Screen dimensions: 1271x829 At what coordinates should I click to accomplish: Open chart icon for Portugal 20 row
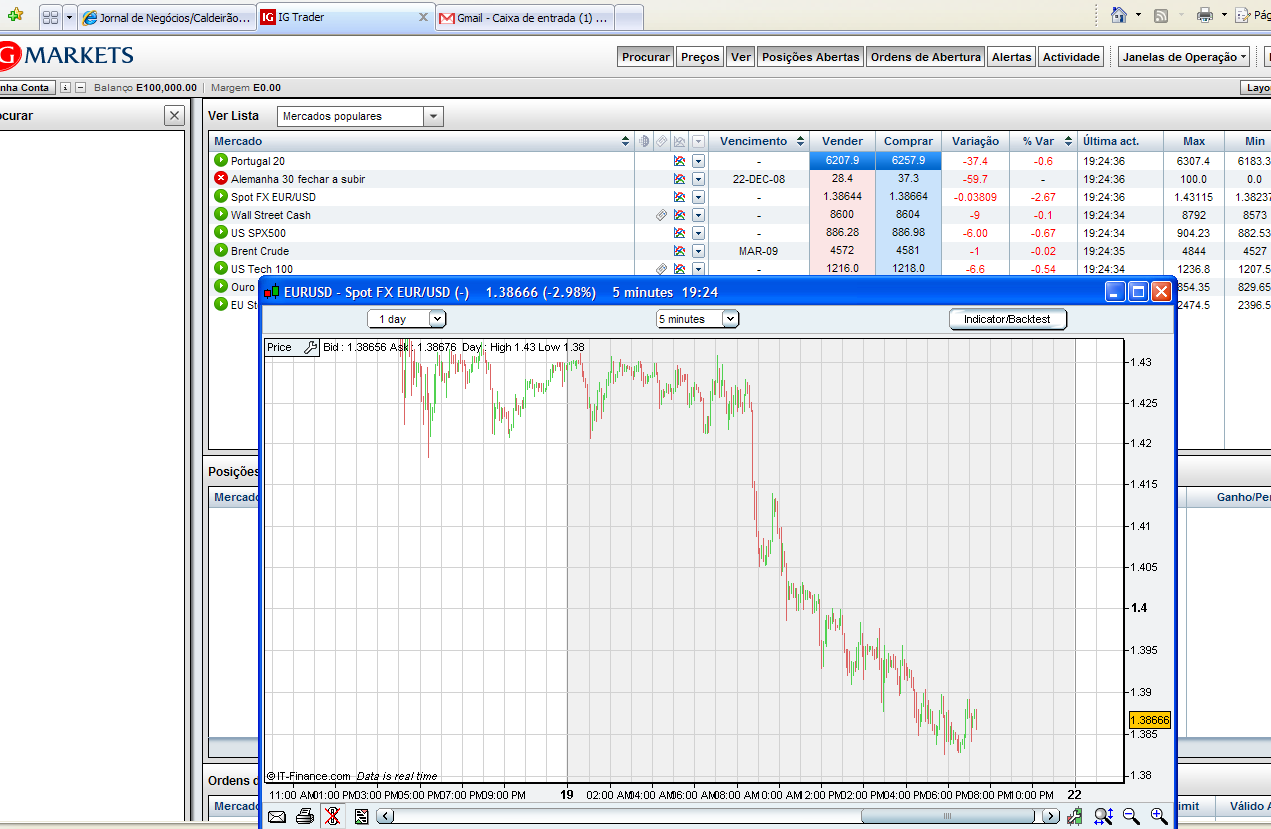pos(679,161)
